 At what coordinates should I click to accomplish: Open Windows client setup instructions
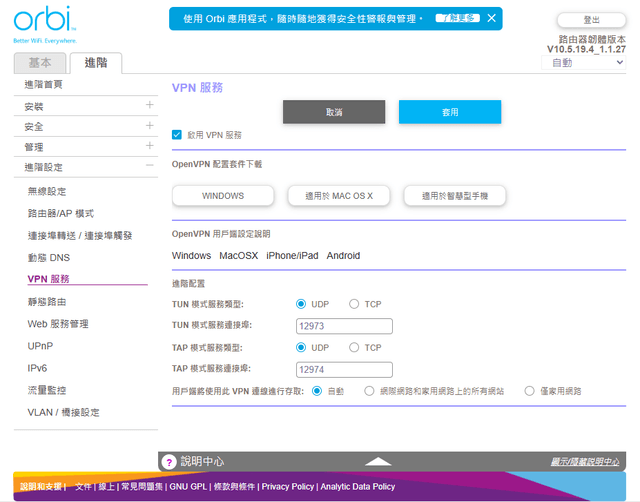coord(191,255)
